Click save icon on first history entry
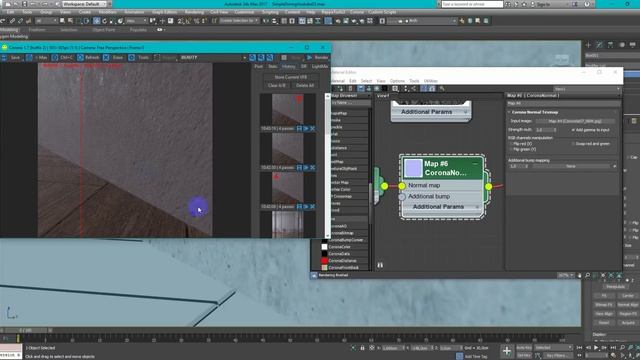 pos(299,129)
